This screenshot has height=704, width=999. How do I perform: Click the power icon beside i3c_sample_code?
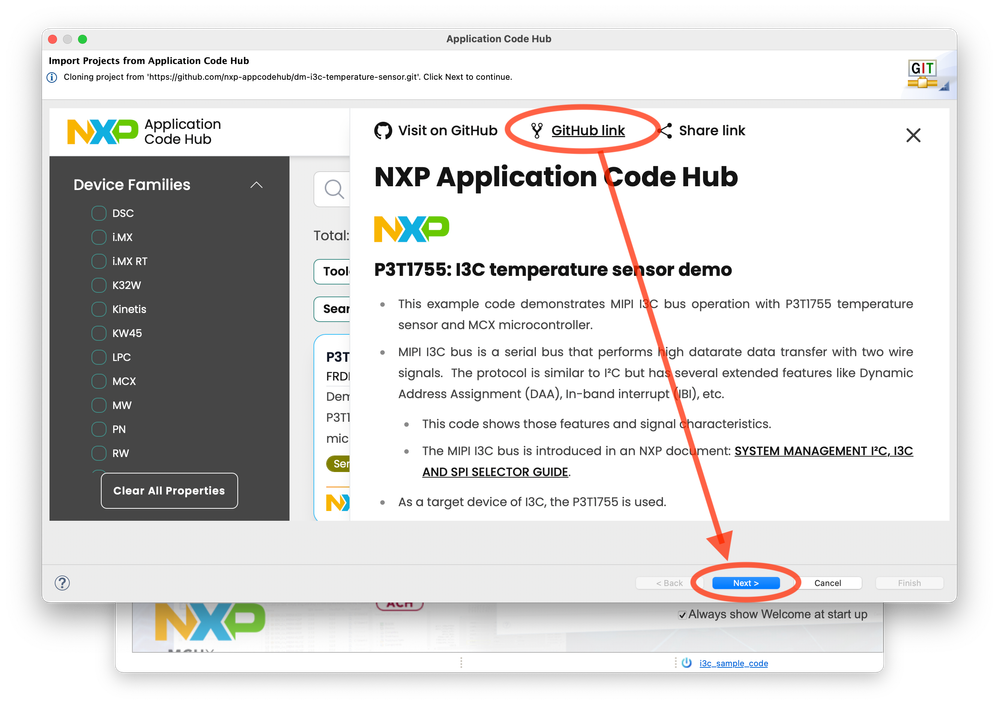[x=686, y=663]
